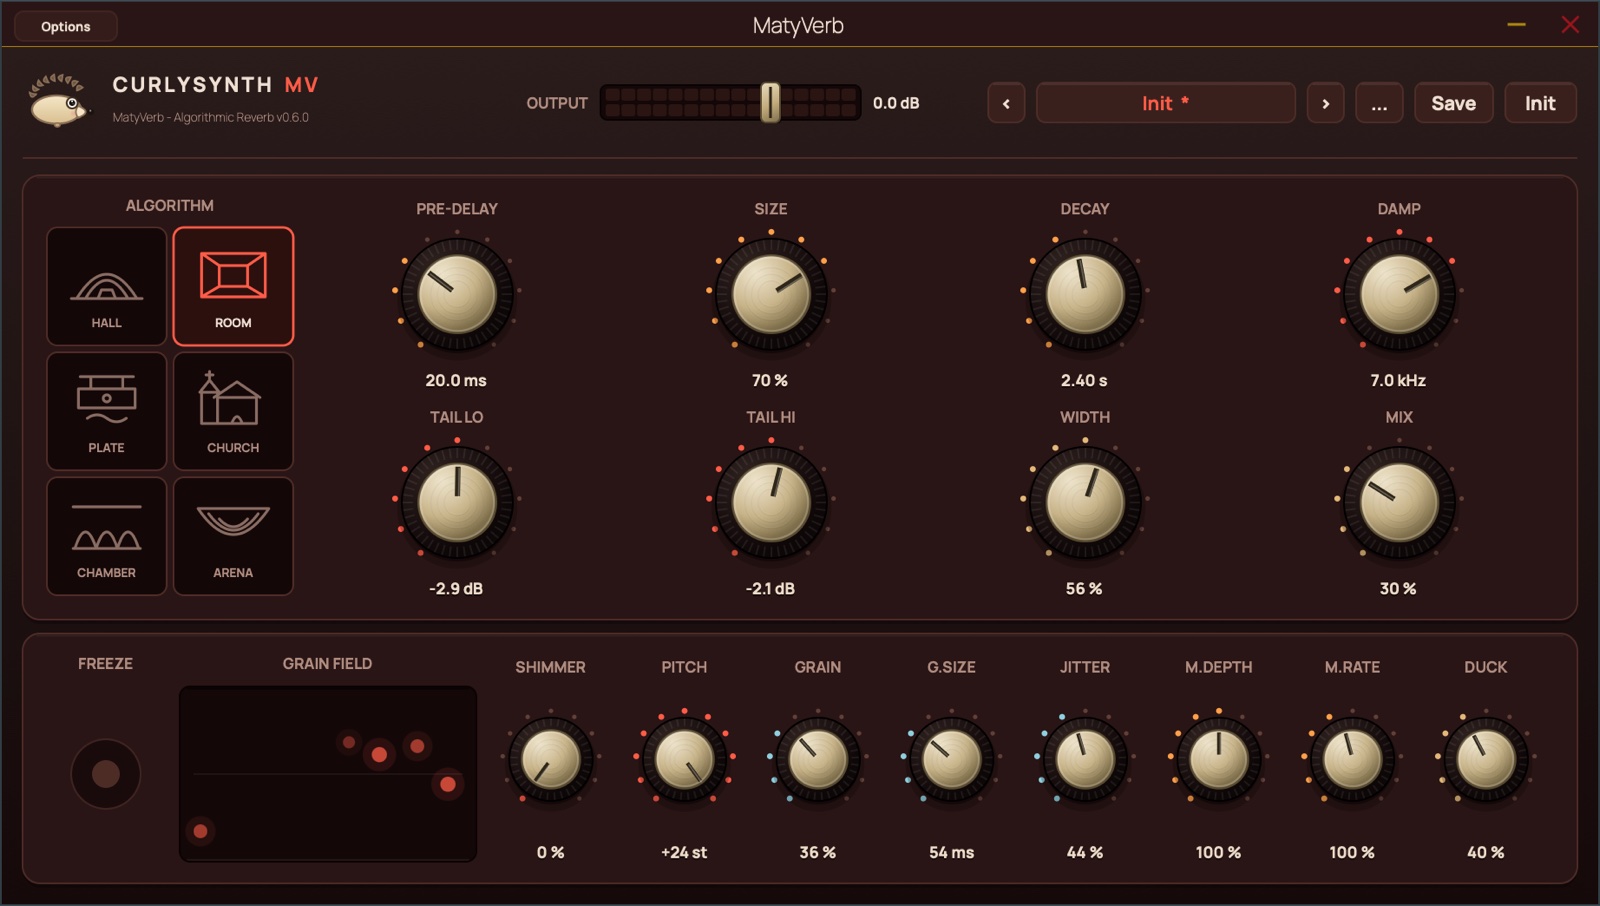Image resolution: width=1600 pixels, height=906 pixels.
Task: Click the 0.0 dB output readout
Action: point(896,103)
